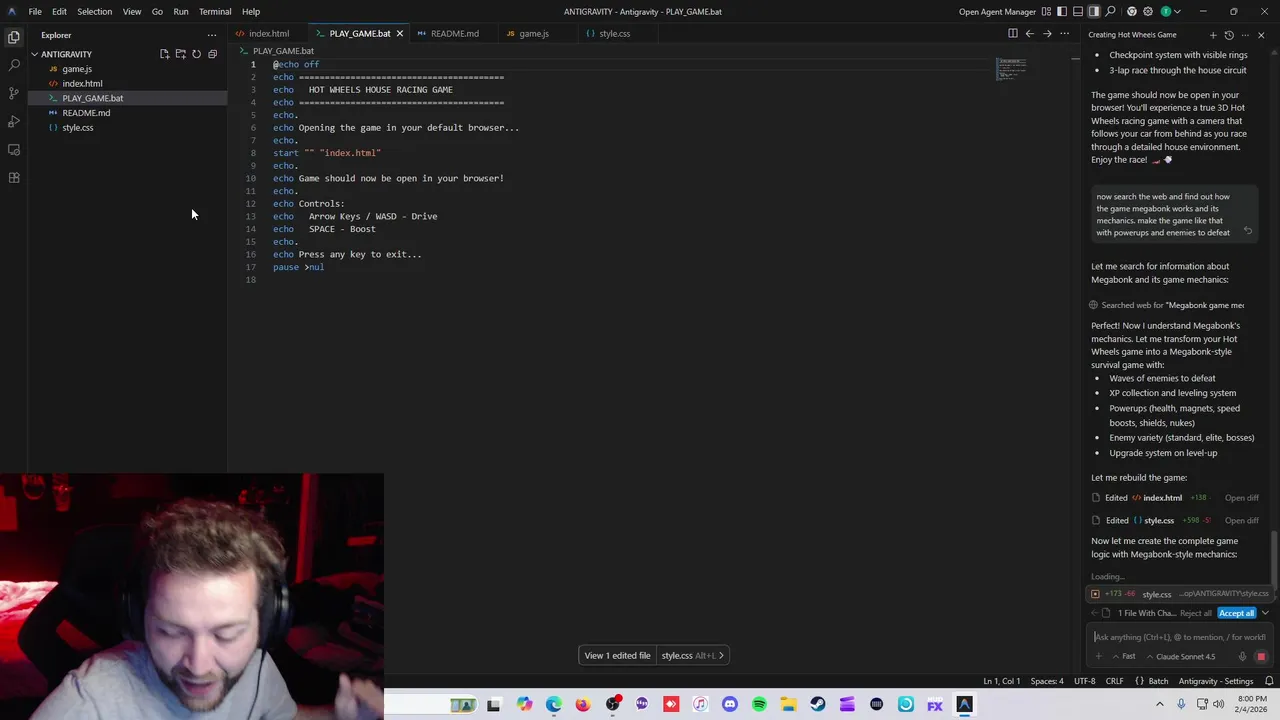This screenshot has height=720, width=1280.
Task: Toggle bottom panel visibility
Action: 1078,11
